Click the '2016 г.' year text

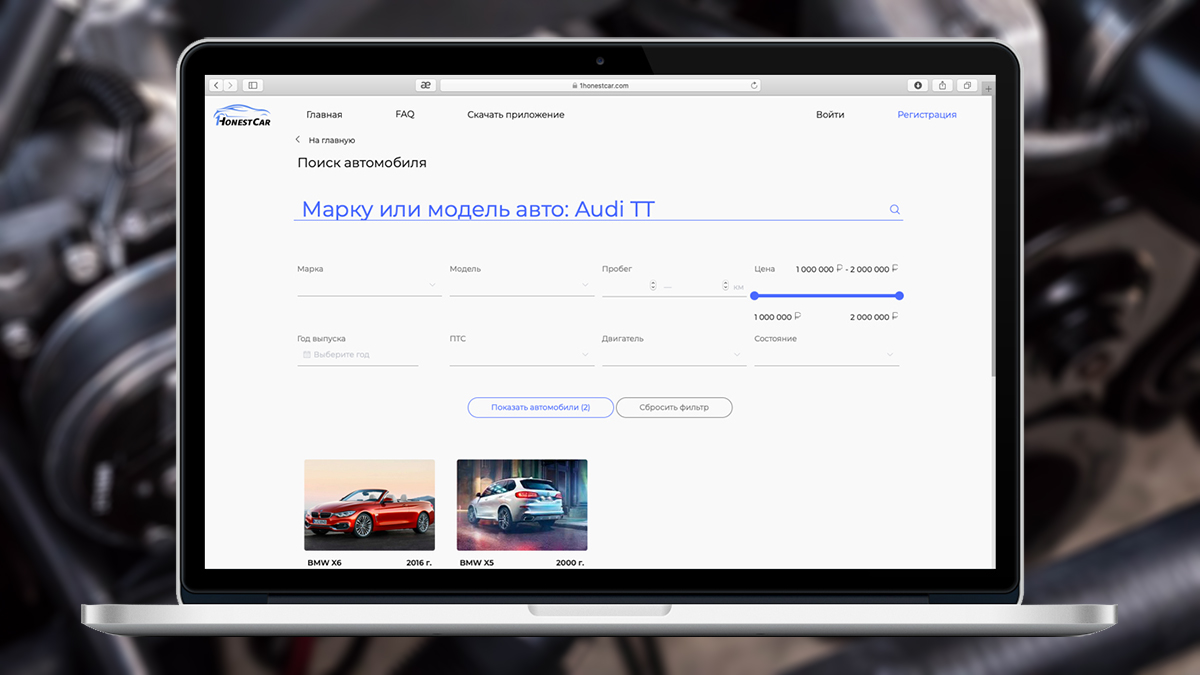tap(419, 563)
